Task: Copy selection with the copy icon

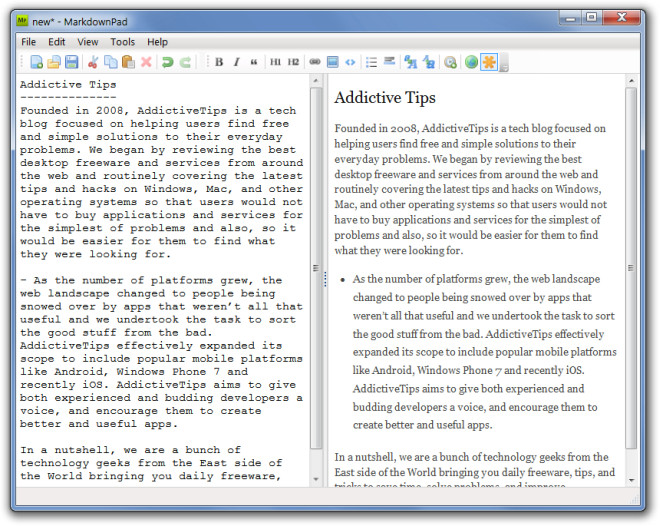Action: point(111,62)
